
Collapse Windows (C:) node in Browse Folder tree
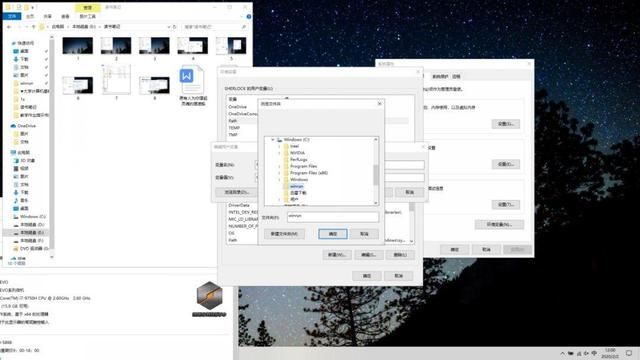tap(273, 140)
